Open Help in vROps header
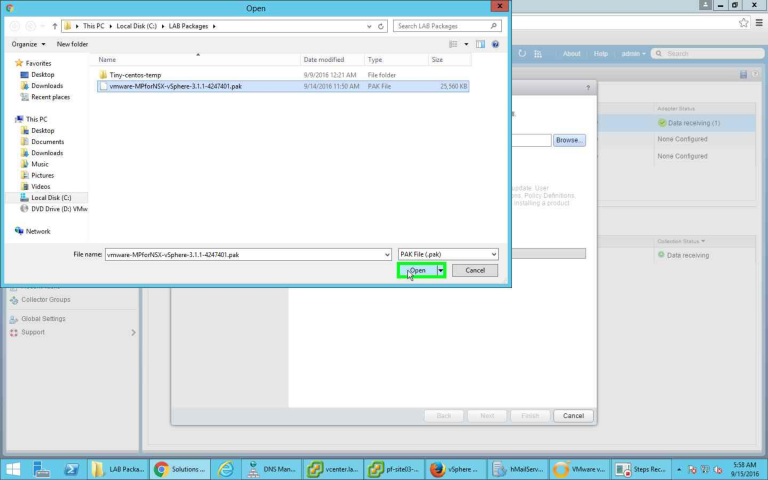768x480 pixels. coord(600,54)
